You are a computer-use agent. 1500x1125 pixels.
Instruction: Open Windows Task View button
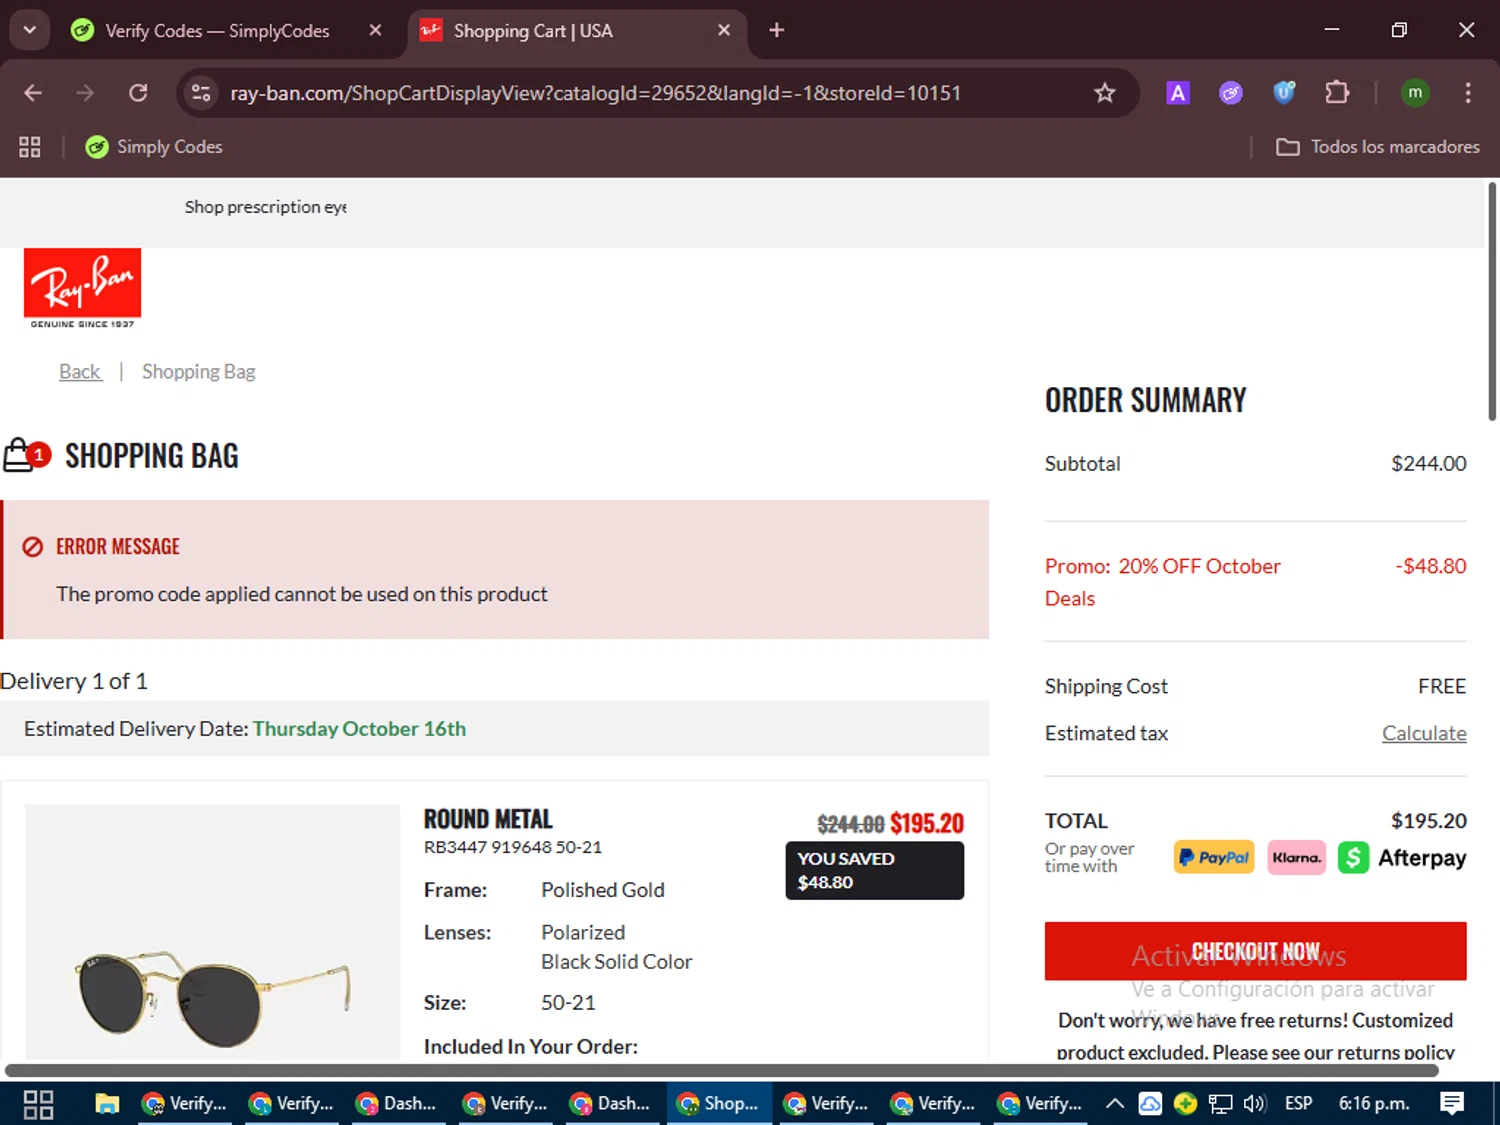(38, 1104)
